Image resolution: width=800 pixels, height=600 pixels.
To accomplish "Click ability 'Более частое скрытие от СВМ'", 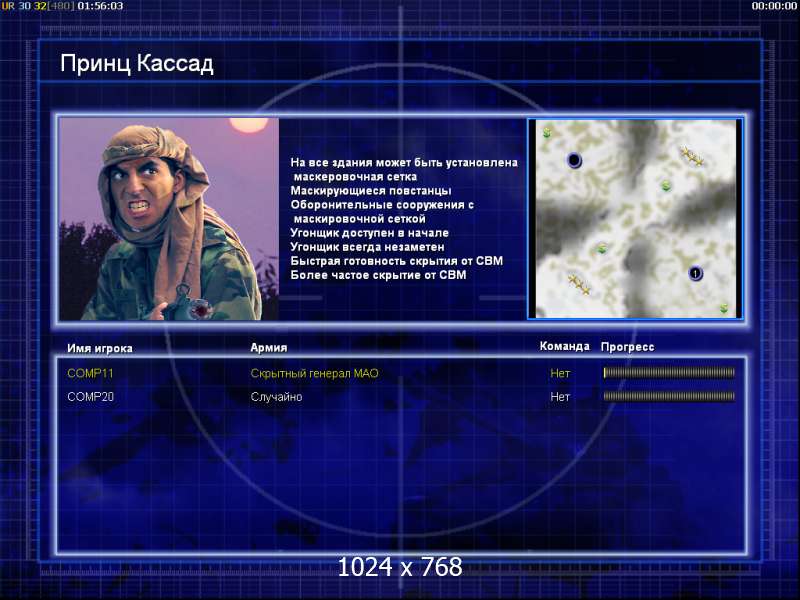I will point(378,275).
